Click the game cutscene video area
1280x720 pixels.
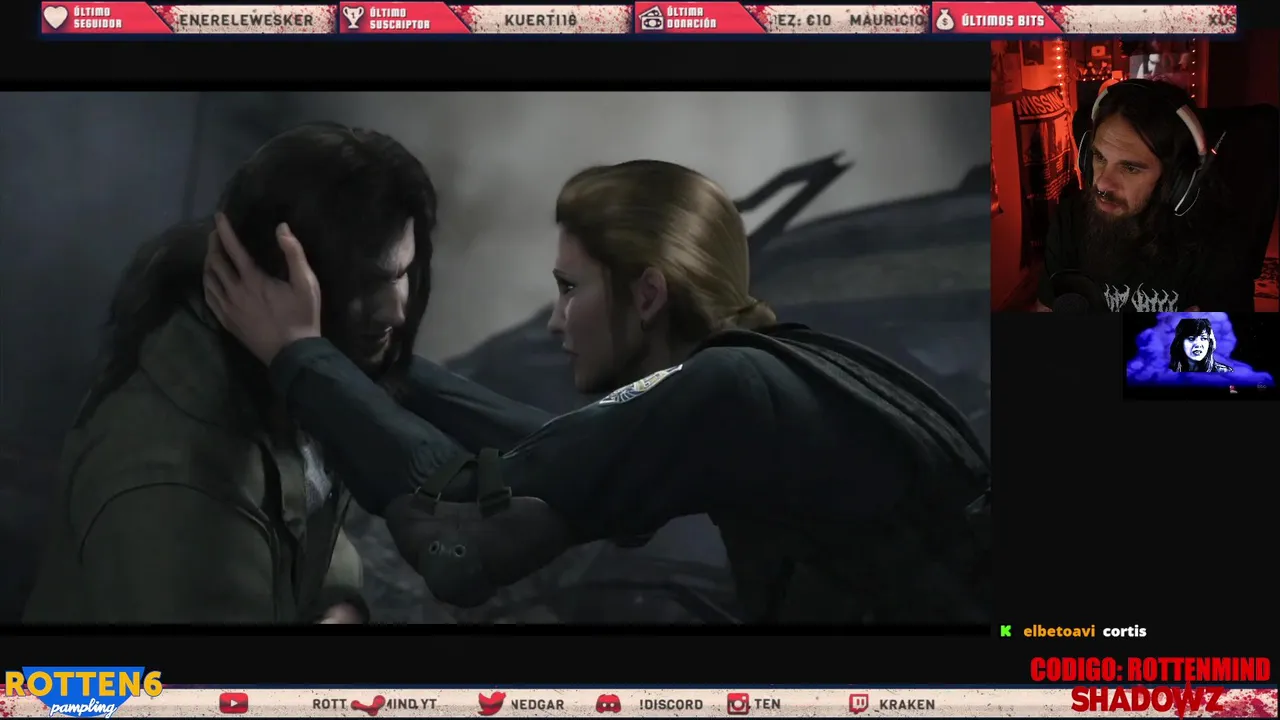click(x=495, y=358)
